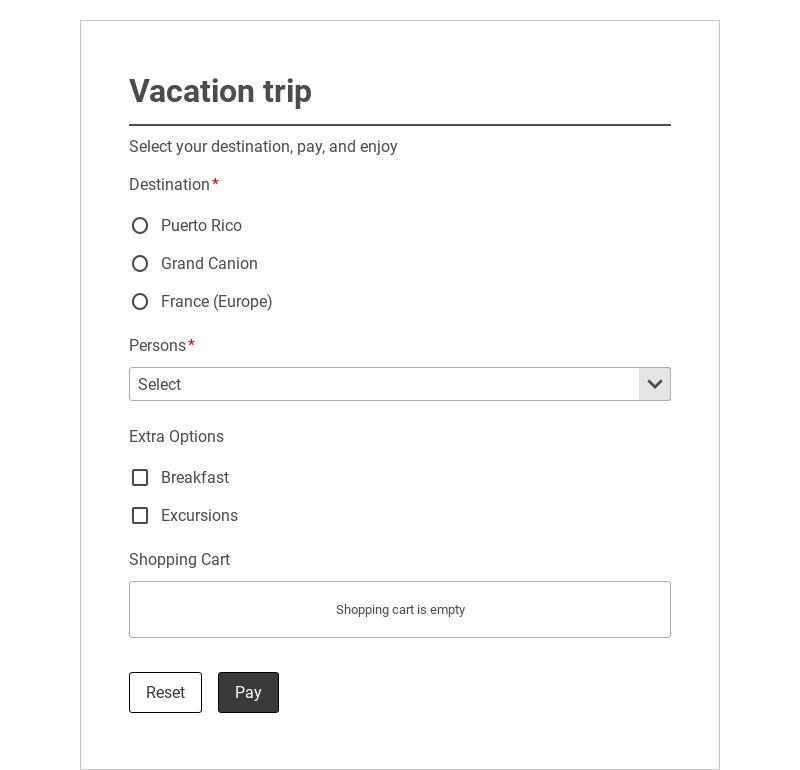Click the Puerto Rico label text
This screenshot has height=770, width=800.
[x=201, y=226]
